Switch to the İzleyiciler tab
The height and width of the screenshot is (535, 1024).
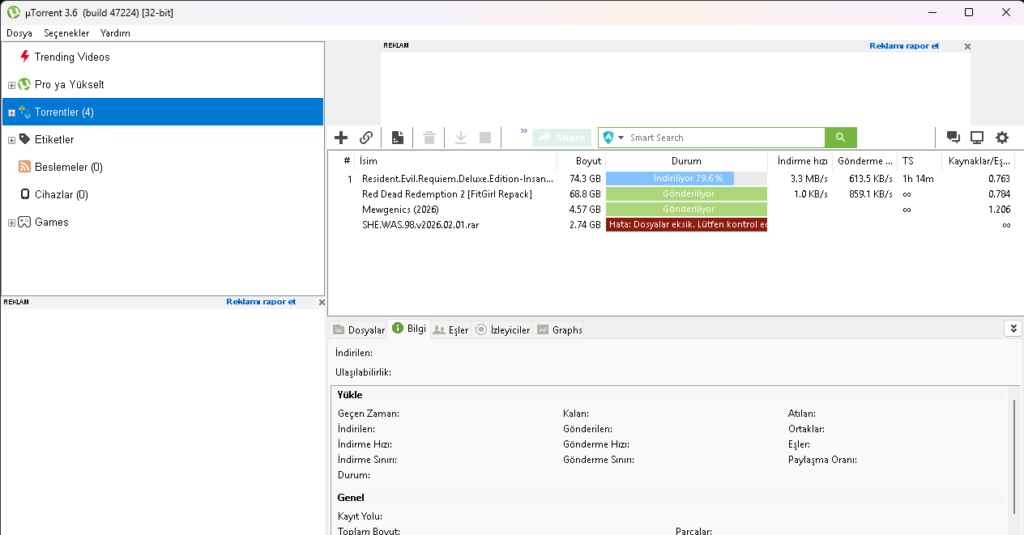[502, 330]
